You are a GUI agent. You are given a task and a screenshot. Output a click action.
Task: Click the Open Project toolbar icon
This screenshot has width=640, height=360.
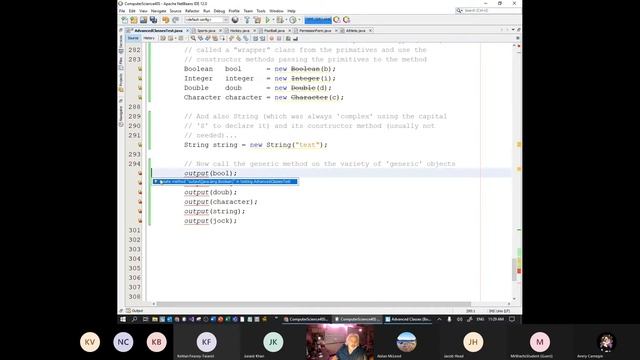[143, 20]
